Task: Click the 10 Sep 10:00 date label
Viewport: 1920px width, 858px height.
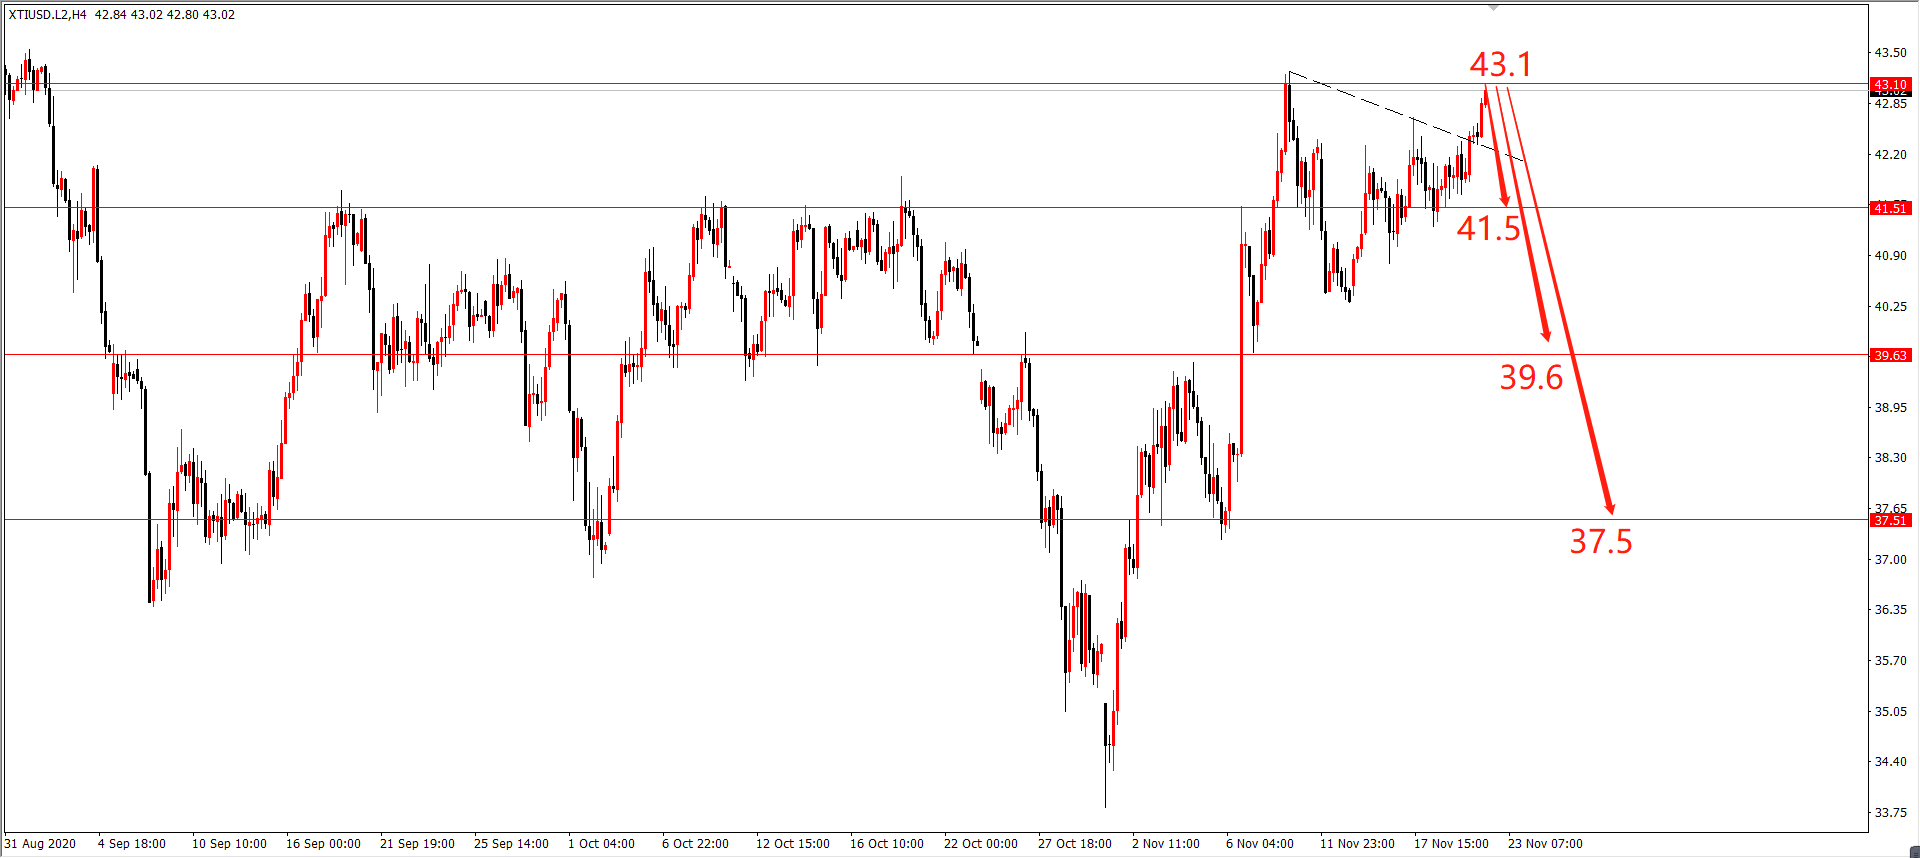Action: pyautogui.click(x=229, y=844)
